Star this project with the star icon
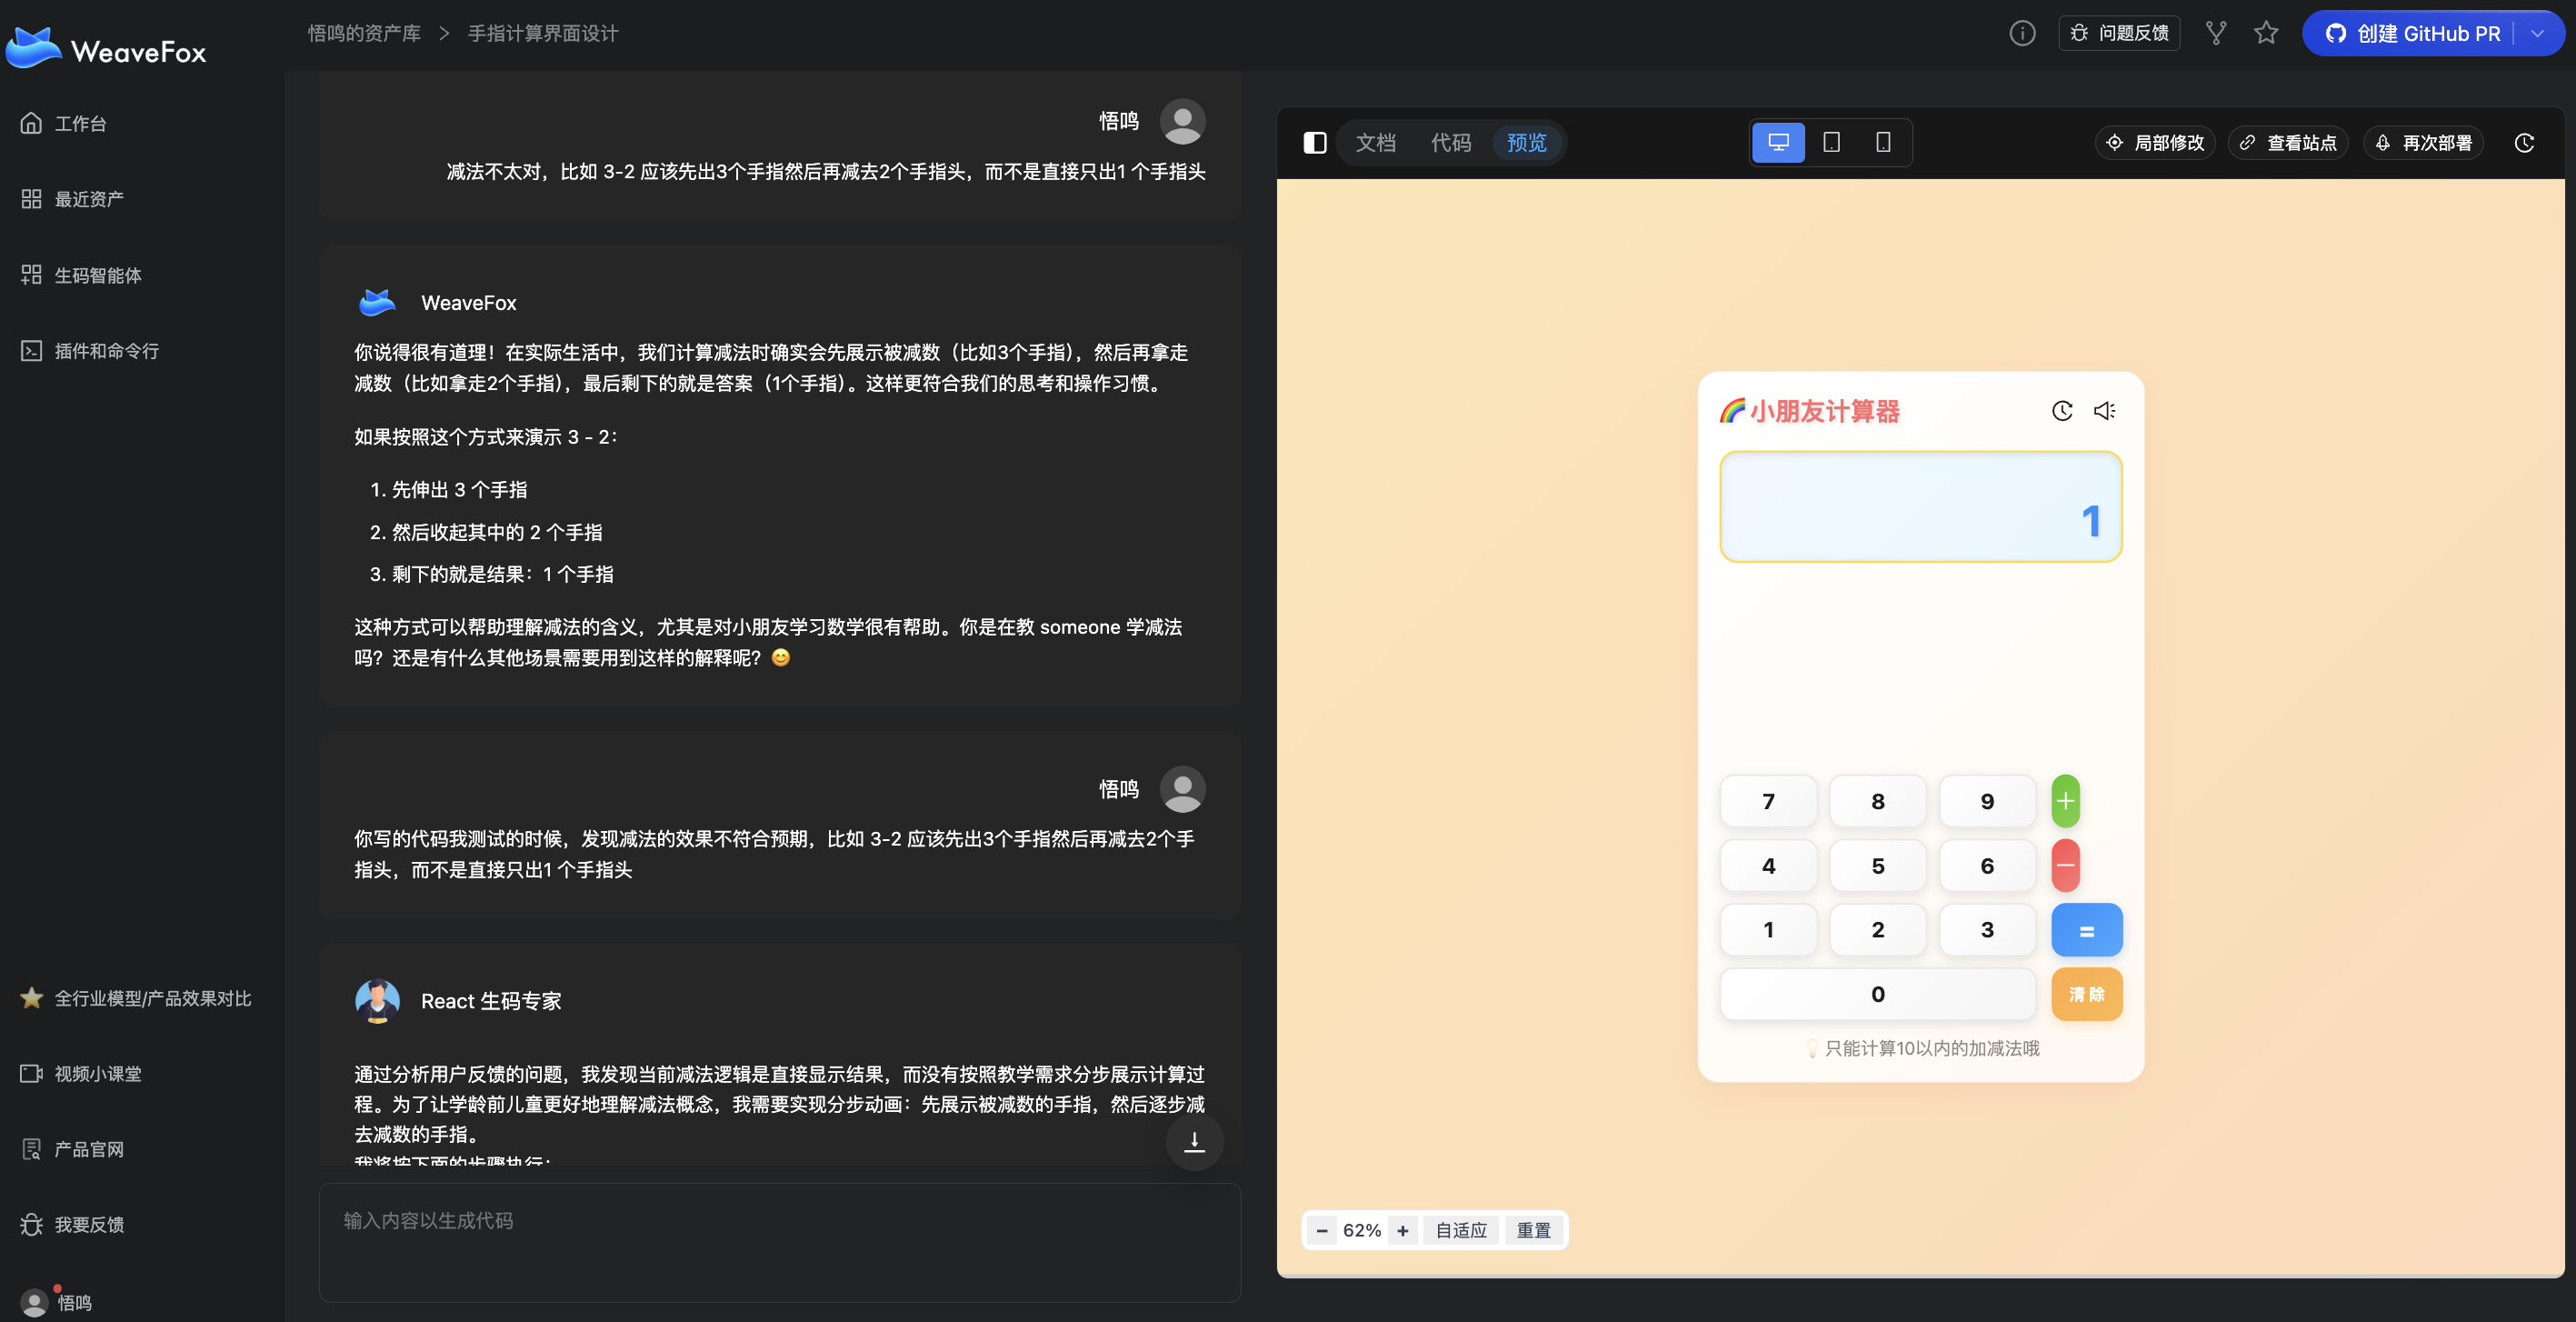 coord(2266,33)
